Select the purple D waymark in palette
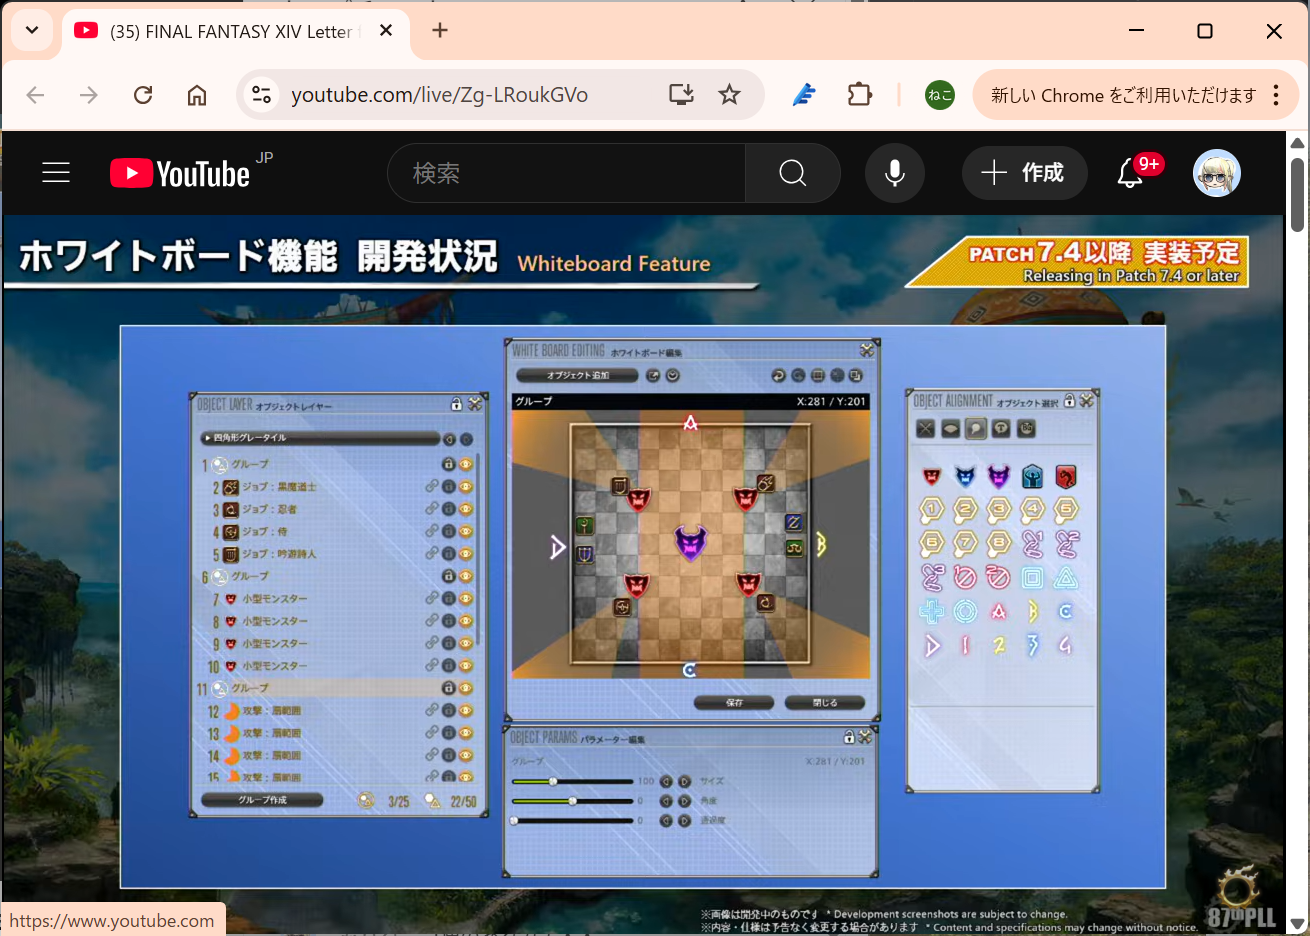1310x936 pixels. (x=932, y=646)
